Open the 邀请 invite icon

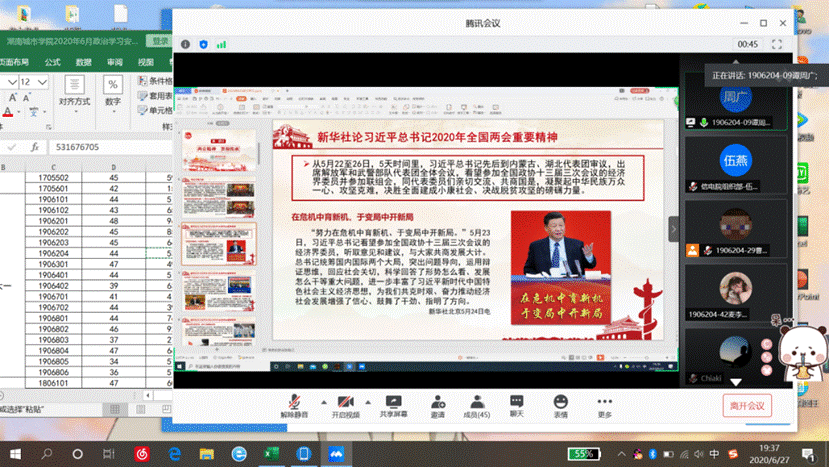click(x=438, y=400)
